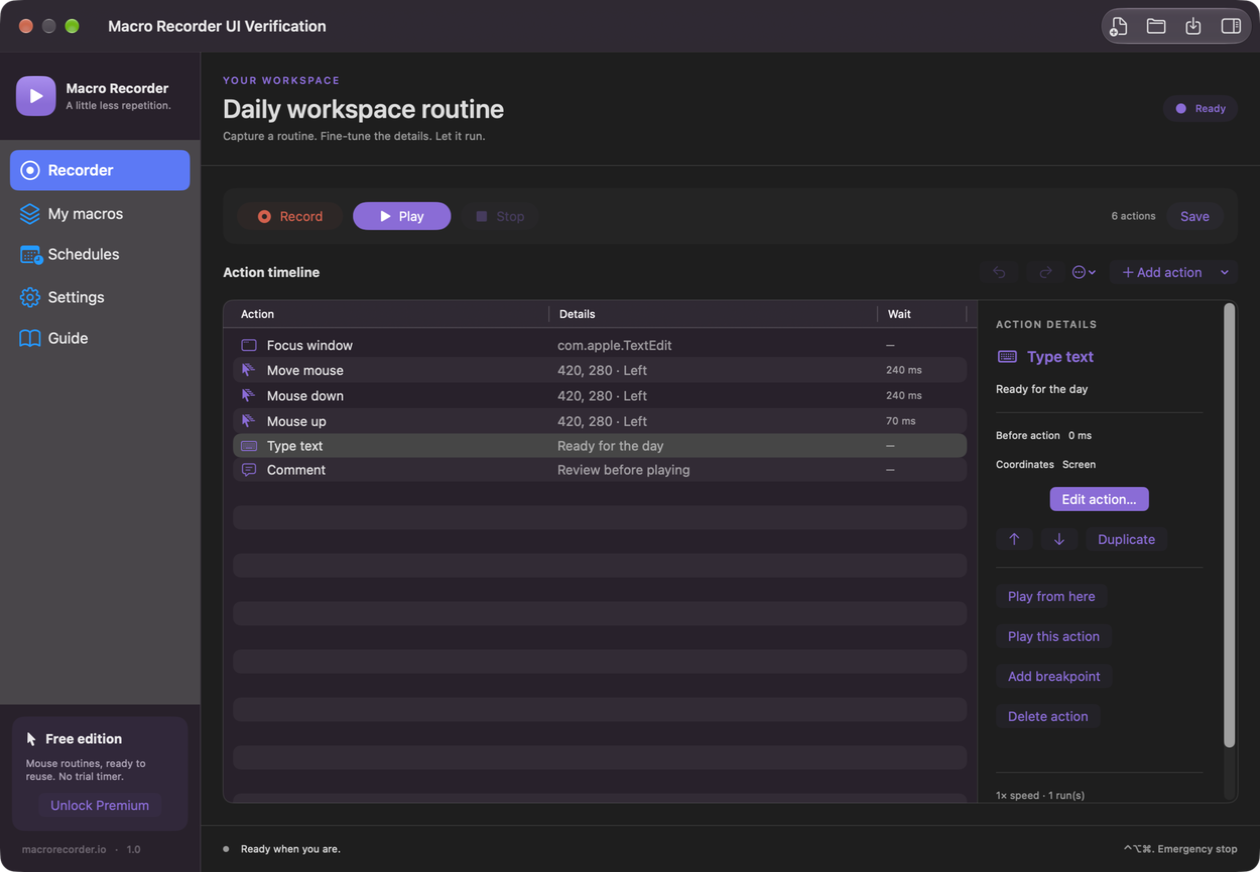Select the Move mouse action row
Screen dimensions: 1260x872
click(600, 370)
